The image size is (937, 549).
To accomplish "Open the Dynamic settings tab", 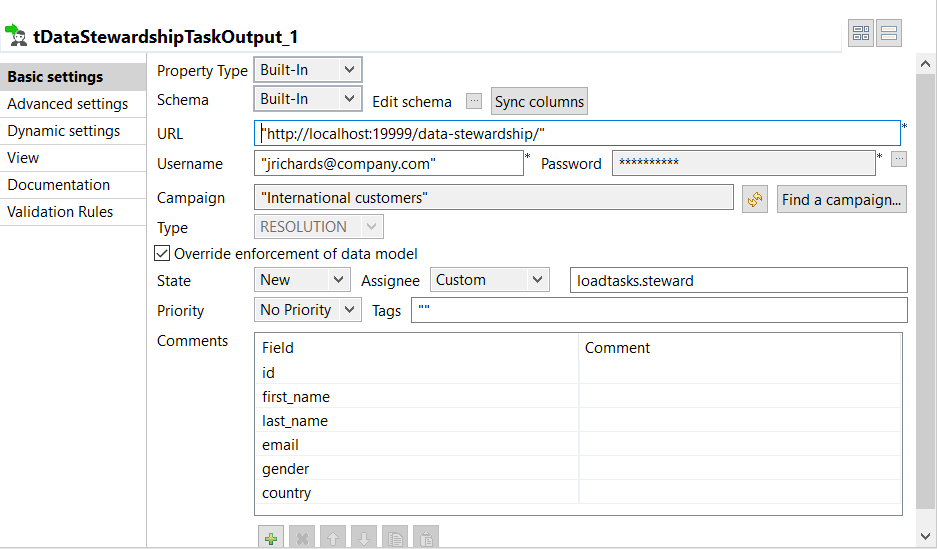I will 64,131.
